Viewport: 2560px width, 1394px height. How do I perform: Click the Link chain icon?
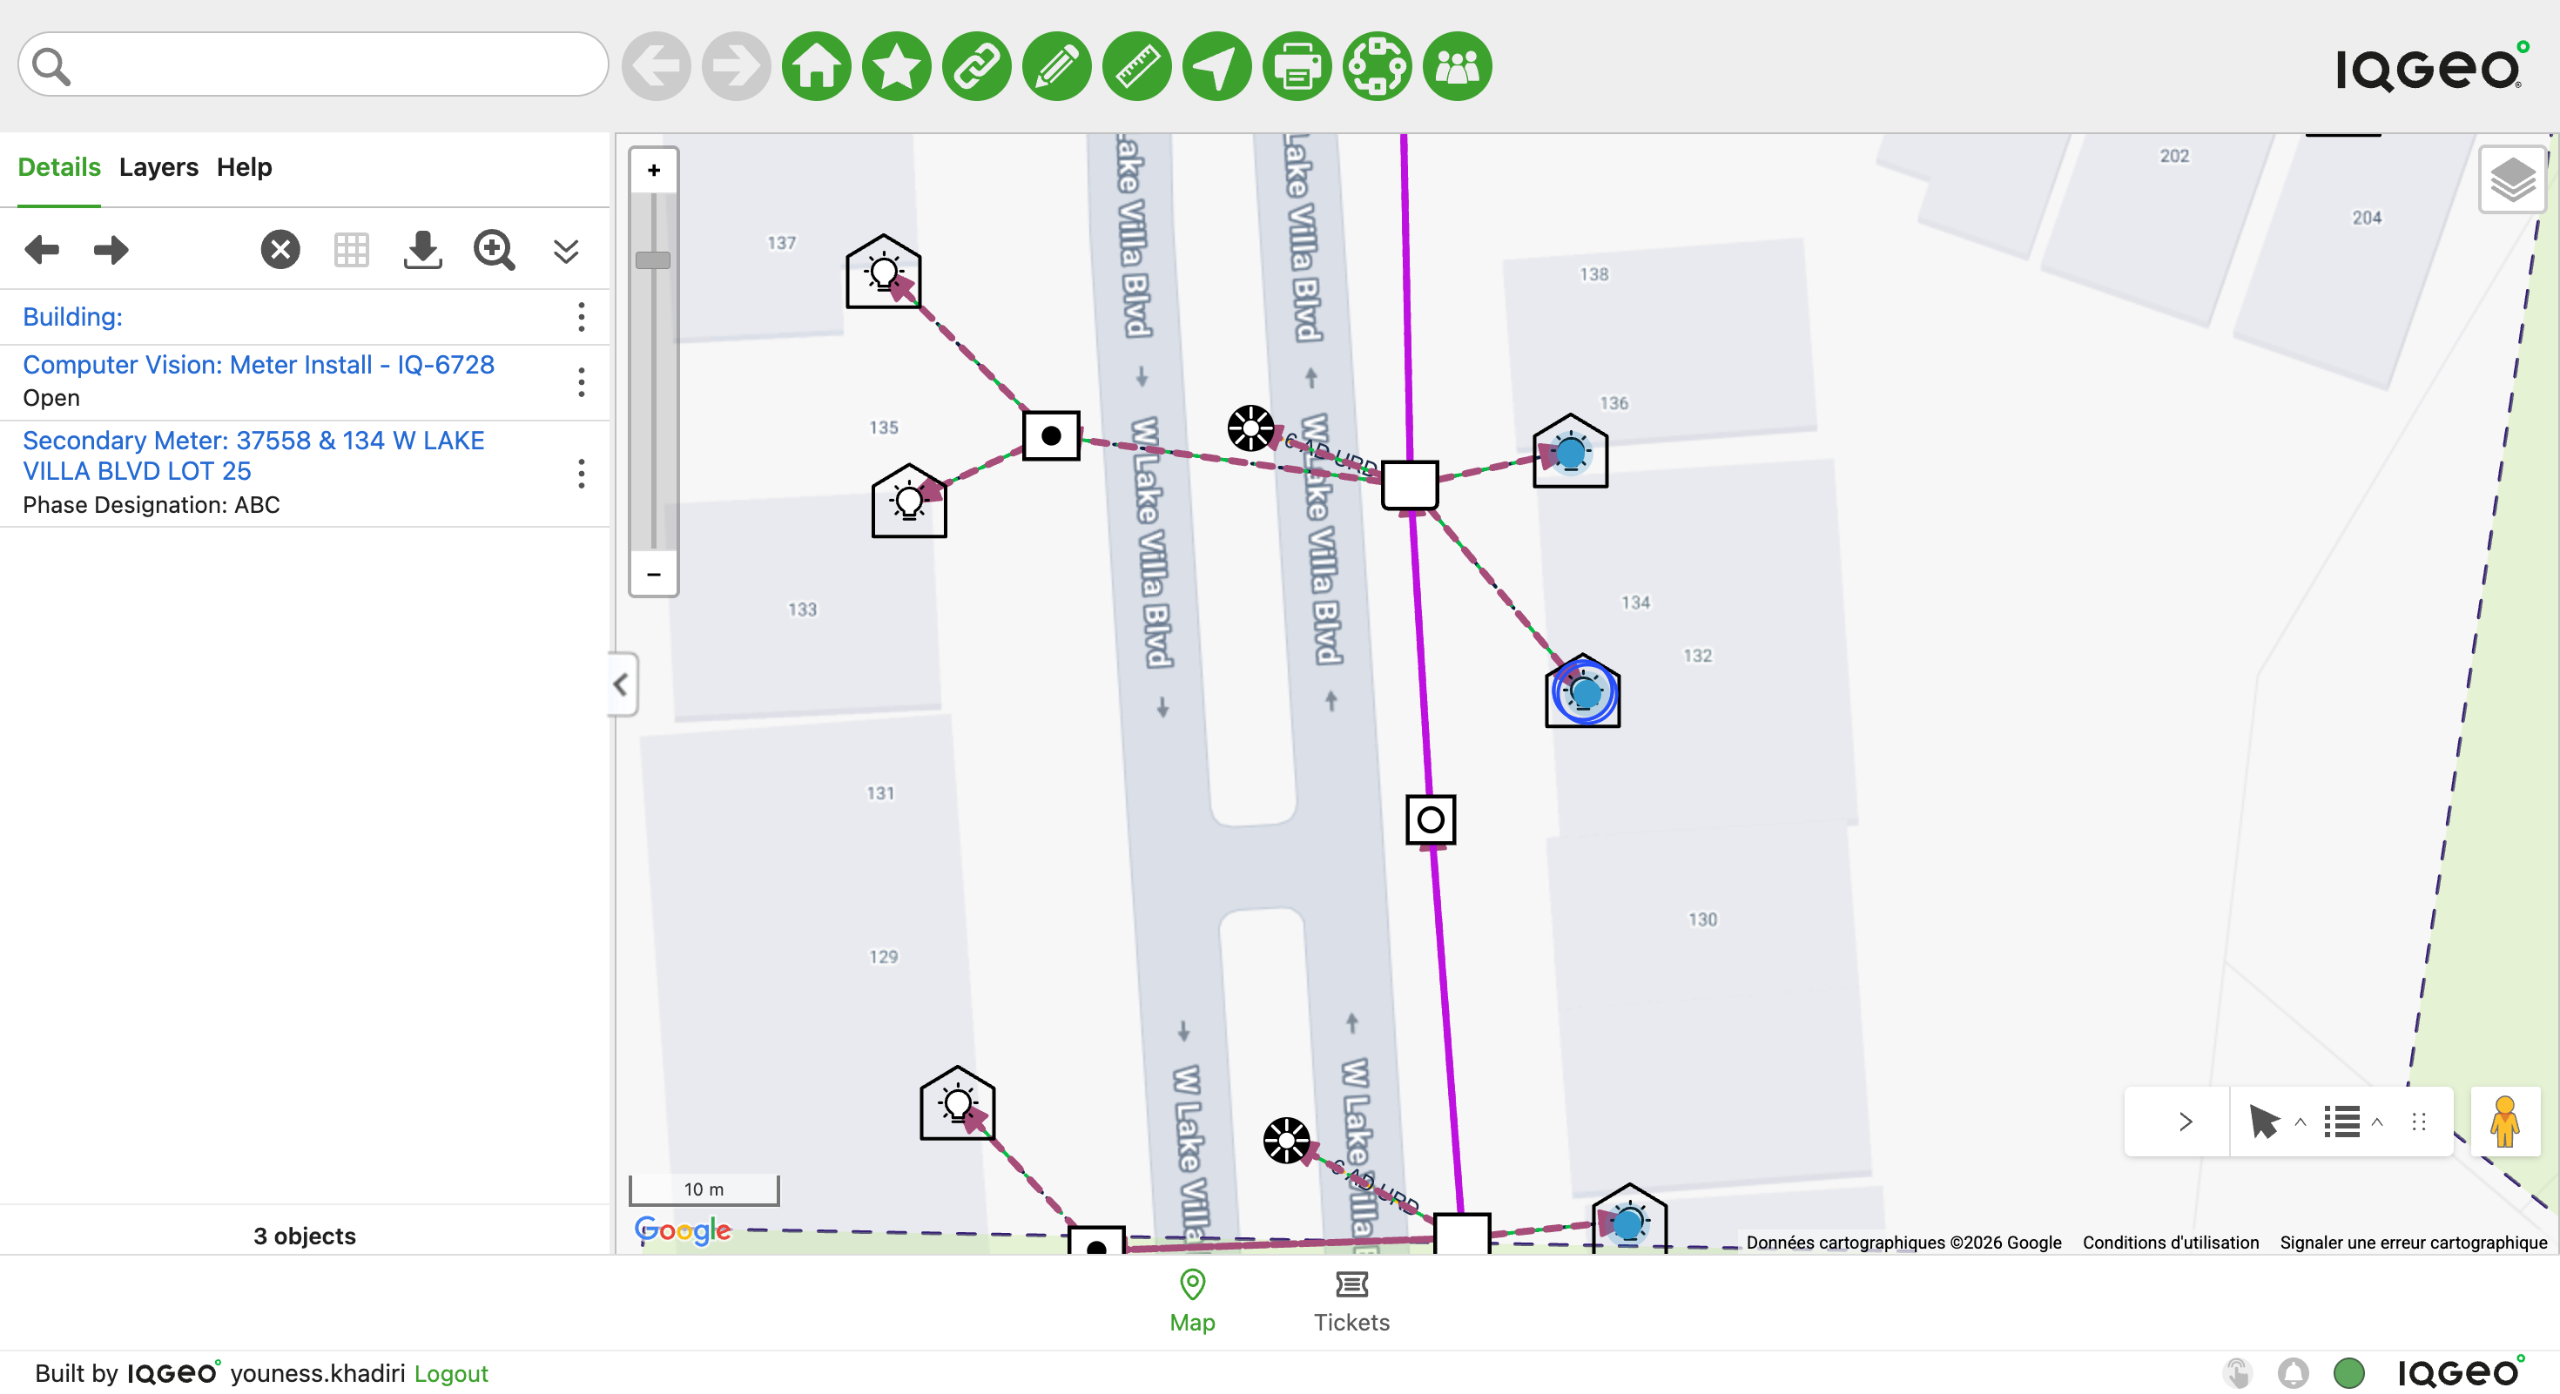[976, 67]
